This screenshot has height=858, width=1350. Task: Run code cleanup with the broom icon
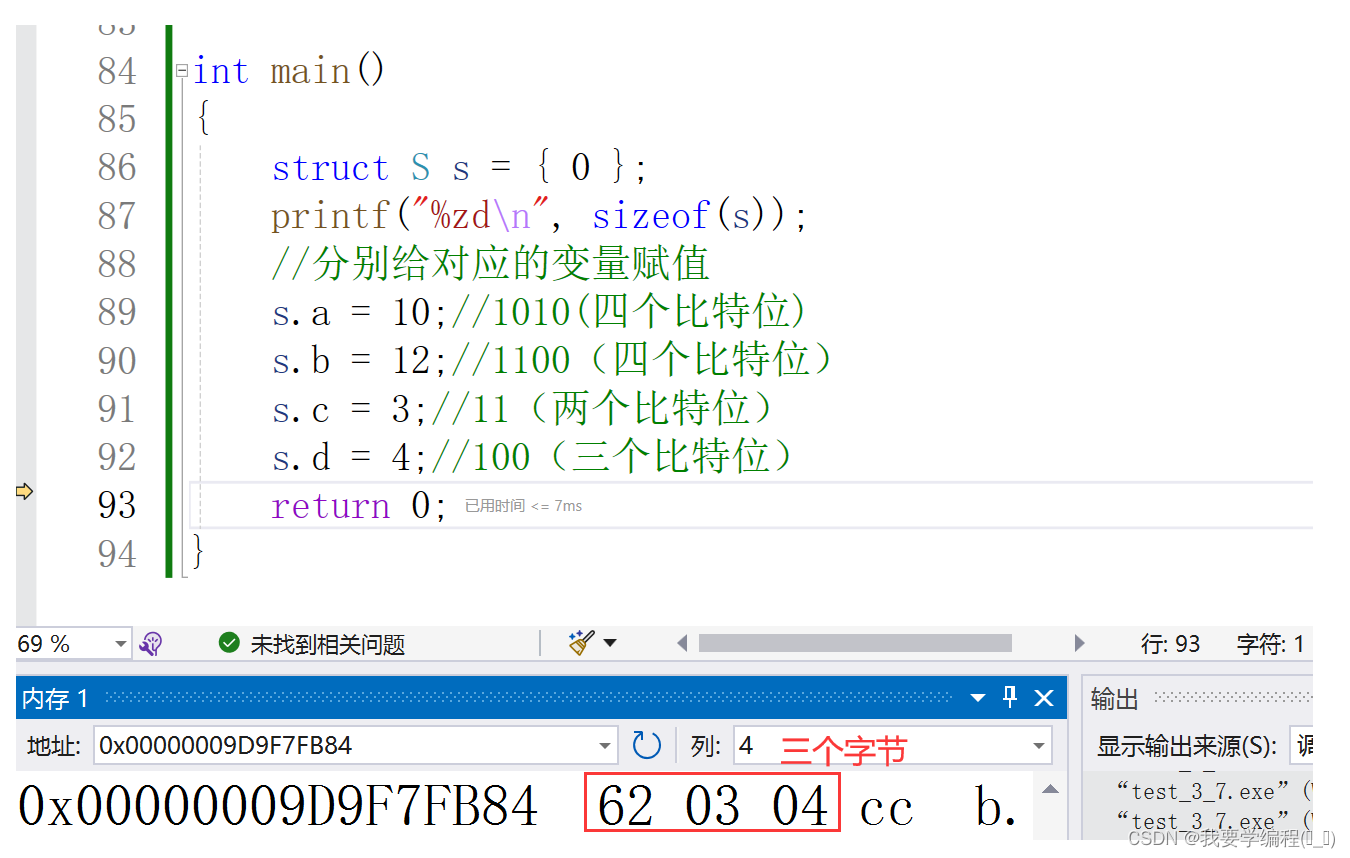click(581, 643)
